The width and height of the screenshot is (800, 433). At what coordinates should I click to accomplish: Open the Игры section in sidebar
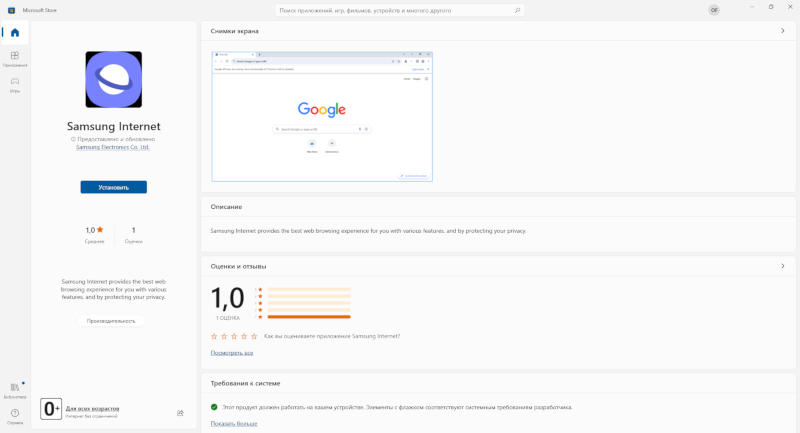pos(14,84)
